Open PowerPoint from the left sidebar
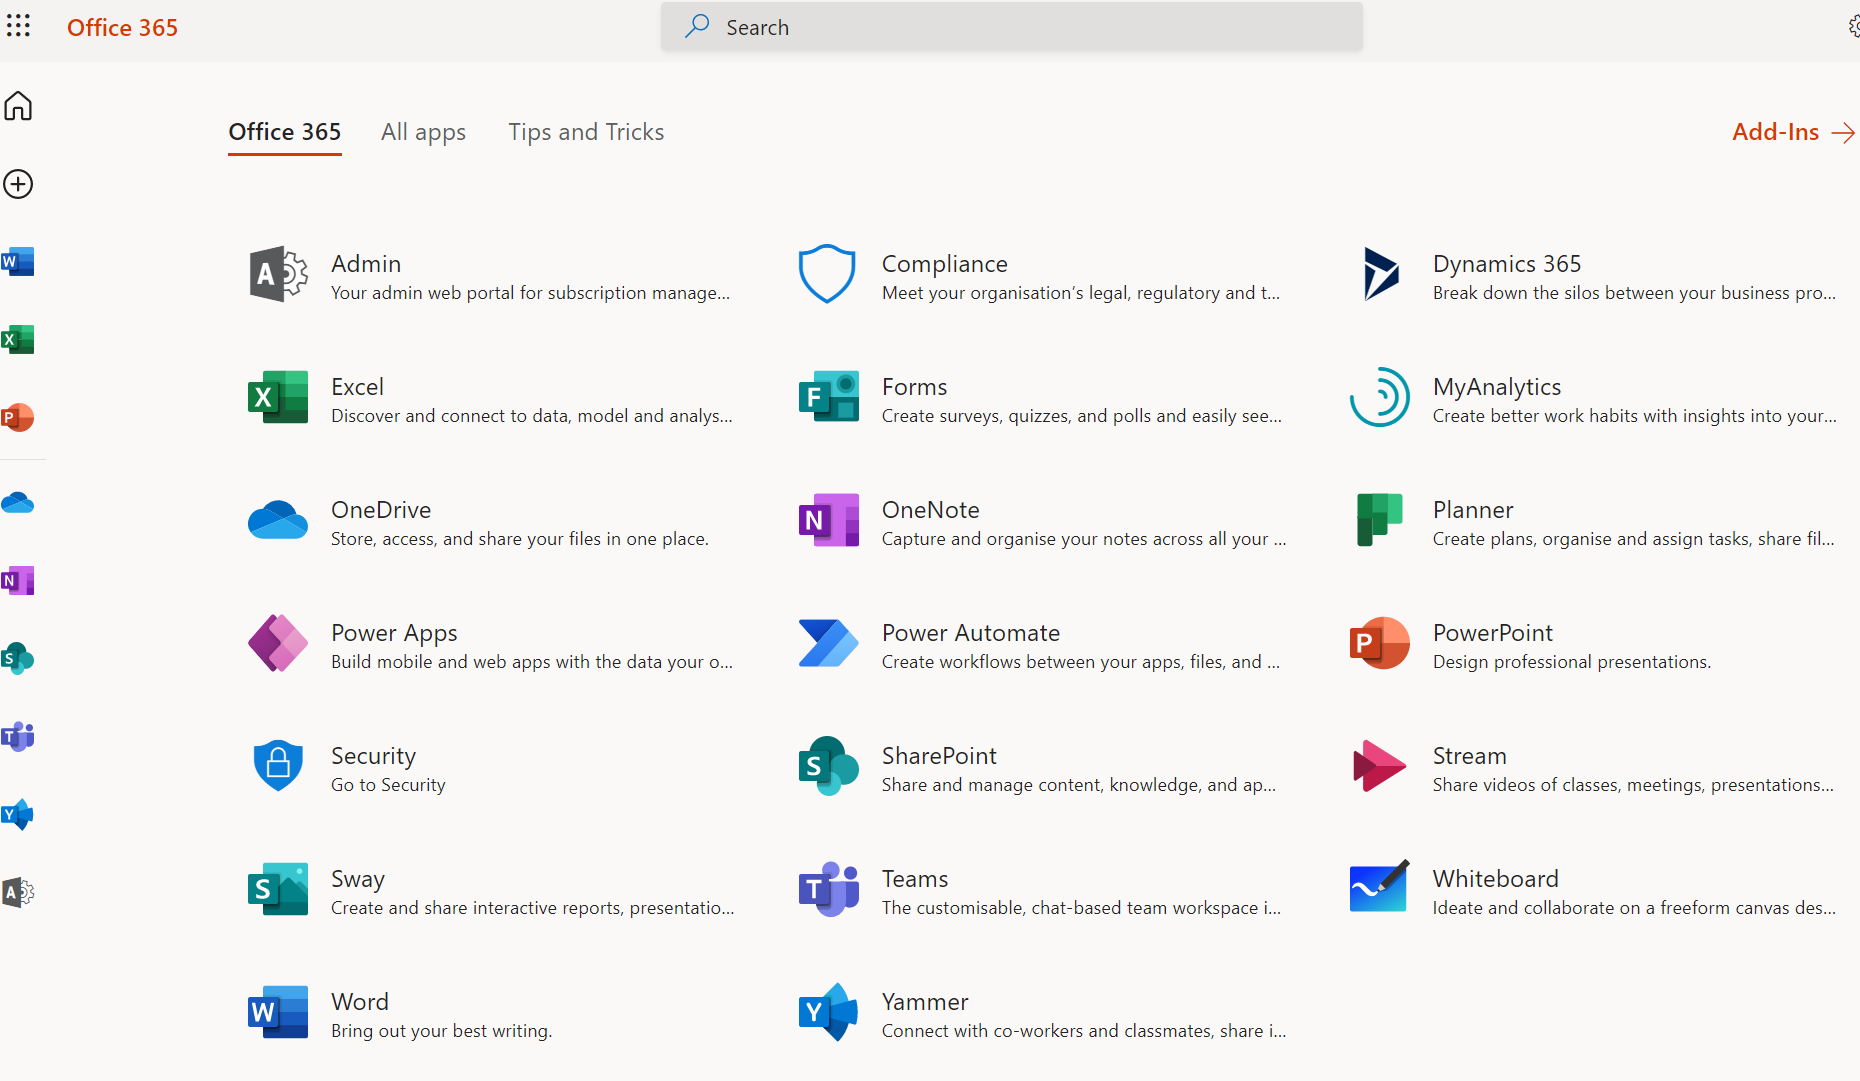 point(18,417)
